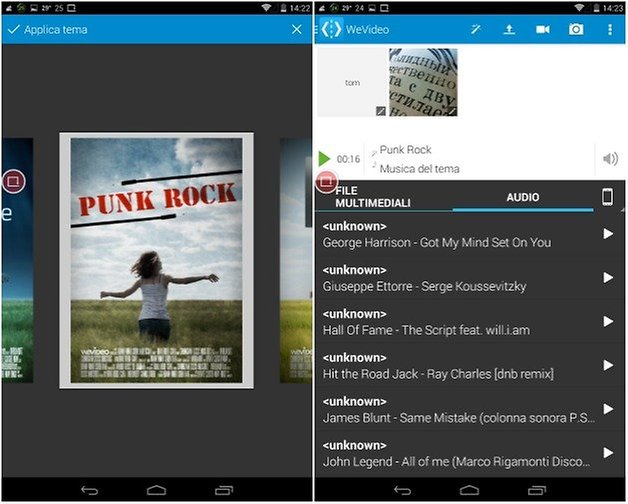Tap Android back button under the audio list
628x504 pixels.
(x=403, y=490)
